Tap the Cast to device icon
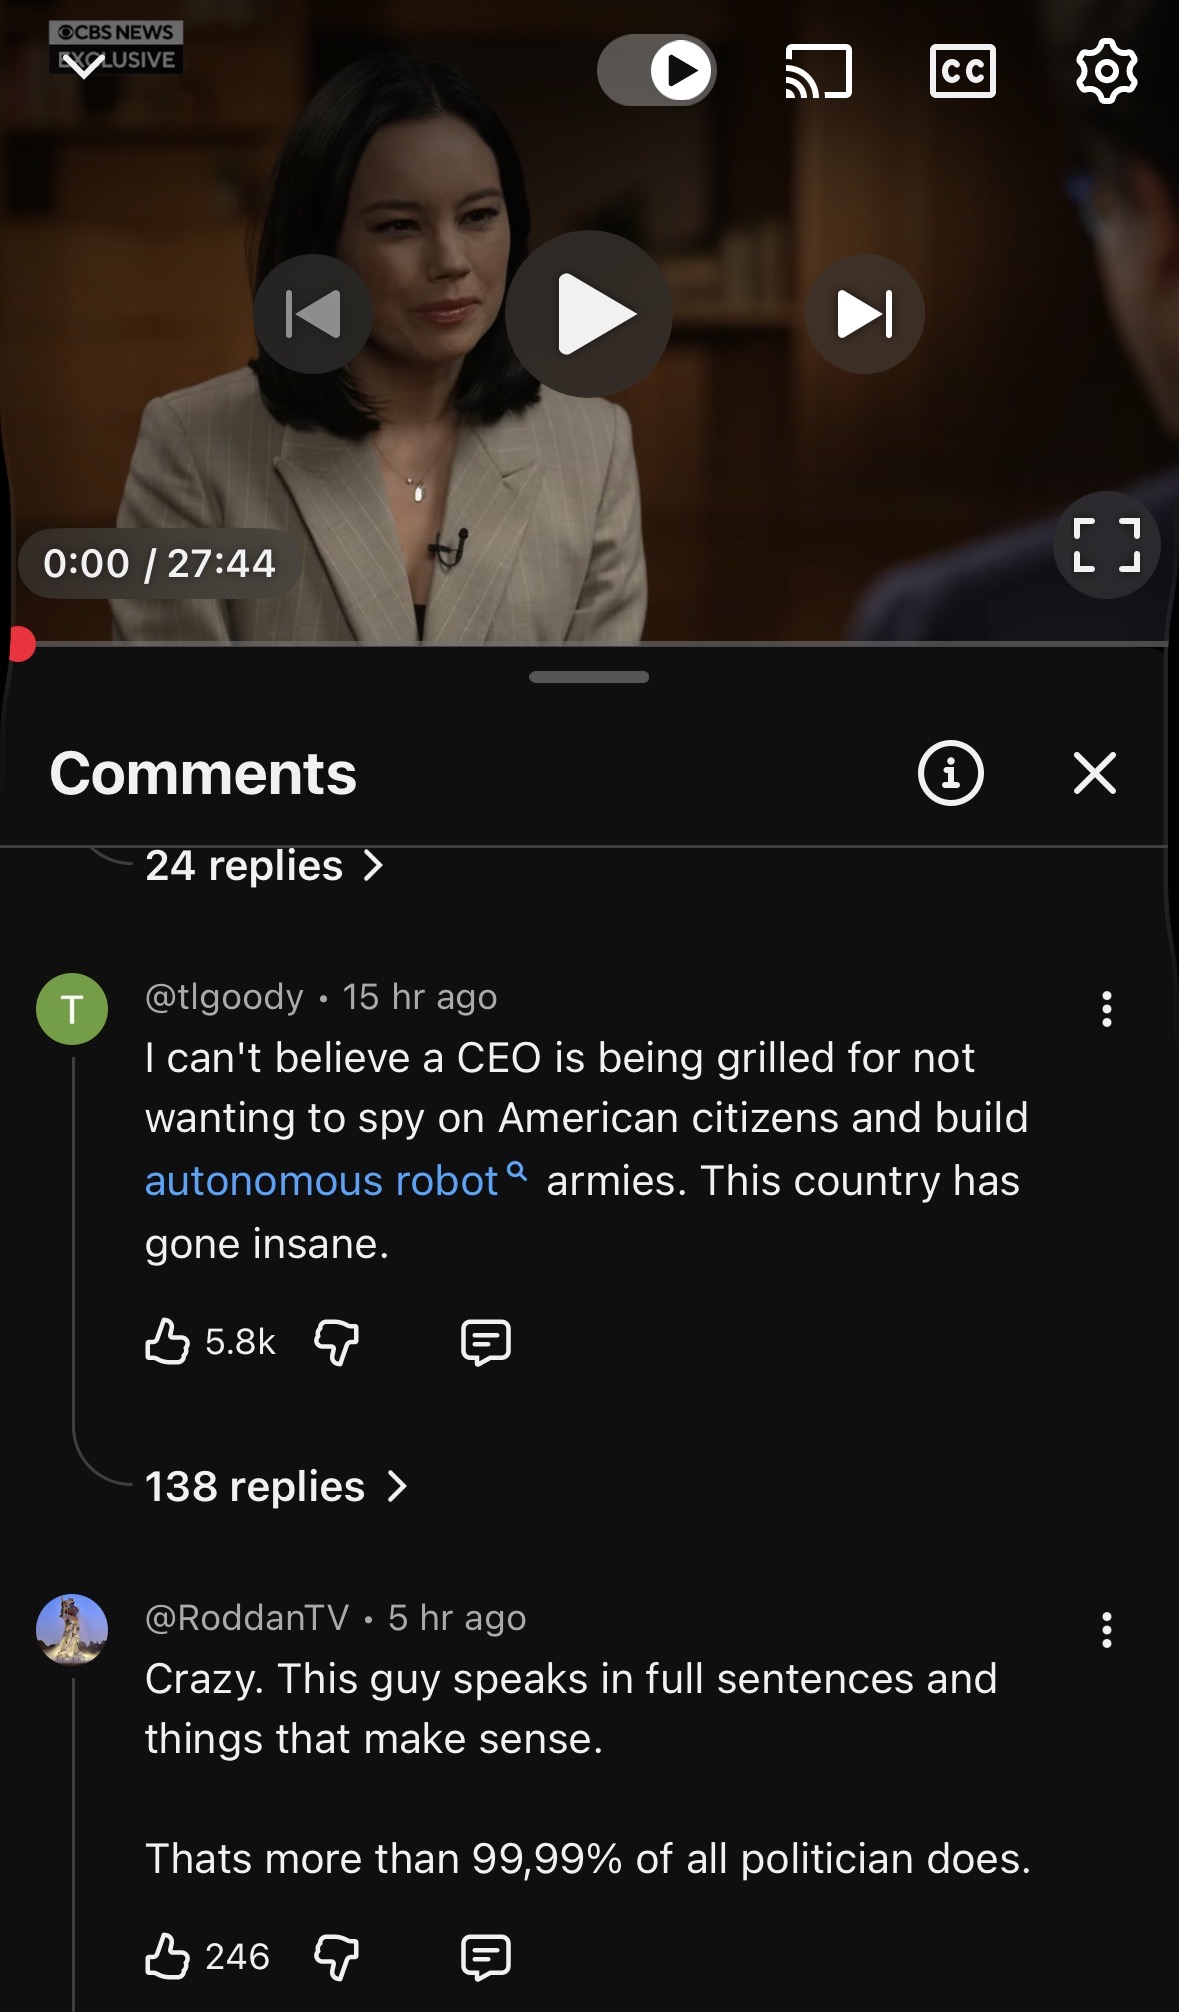1179x2012 pixels. tap(818, 71)
